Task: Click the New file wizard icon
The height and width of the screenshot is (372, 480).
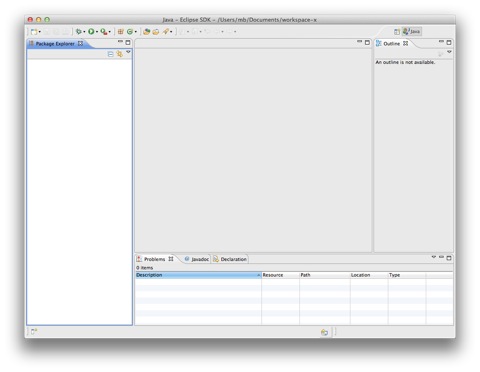Action: (x=34, y=32)
